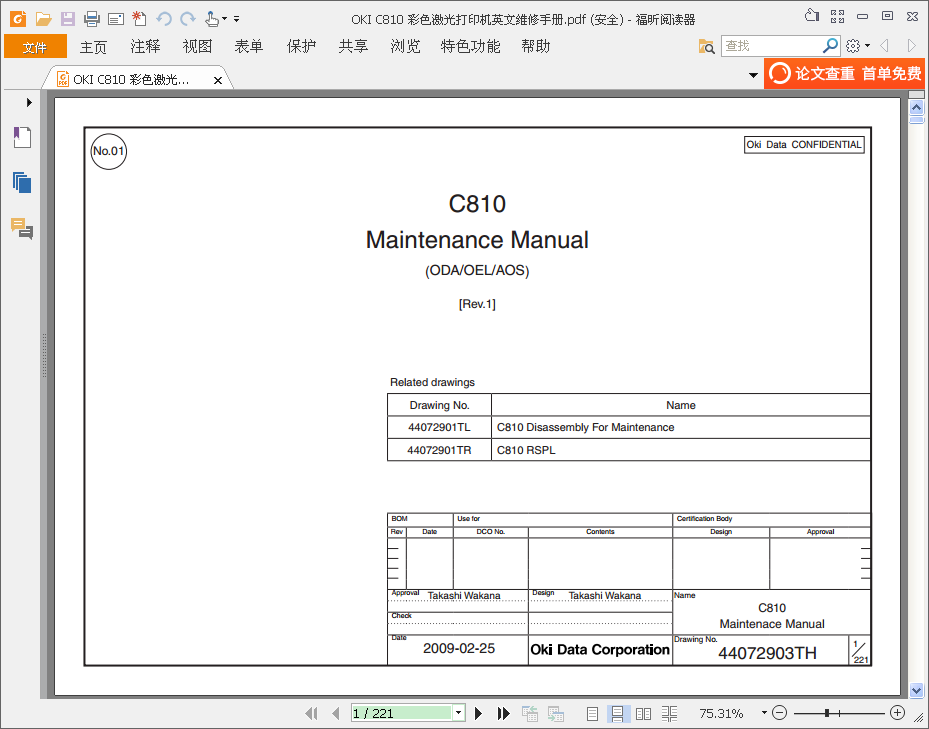Undo the last action
Image resolution: width=929 pixels, height=729 pixels.
[x=164, y=19]
